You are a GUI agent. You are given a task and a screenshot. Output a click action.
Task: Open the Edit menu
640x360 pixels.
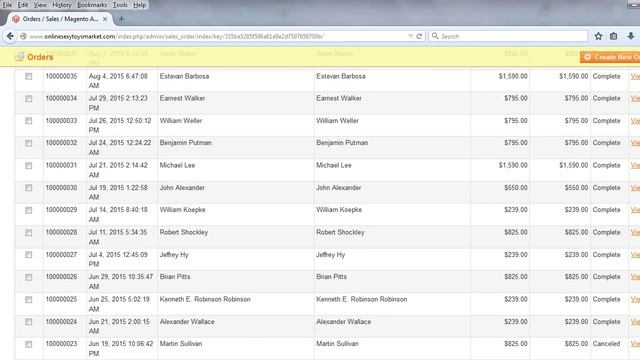[x=23, y=5]
